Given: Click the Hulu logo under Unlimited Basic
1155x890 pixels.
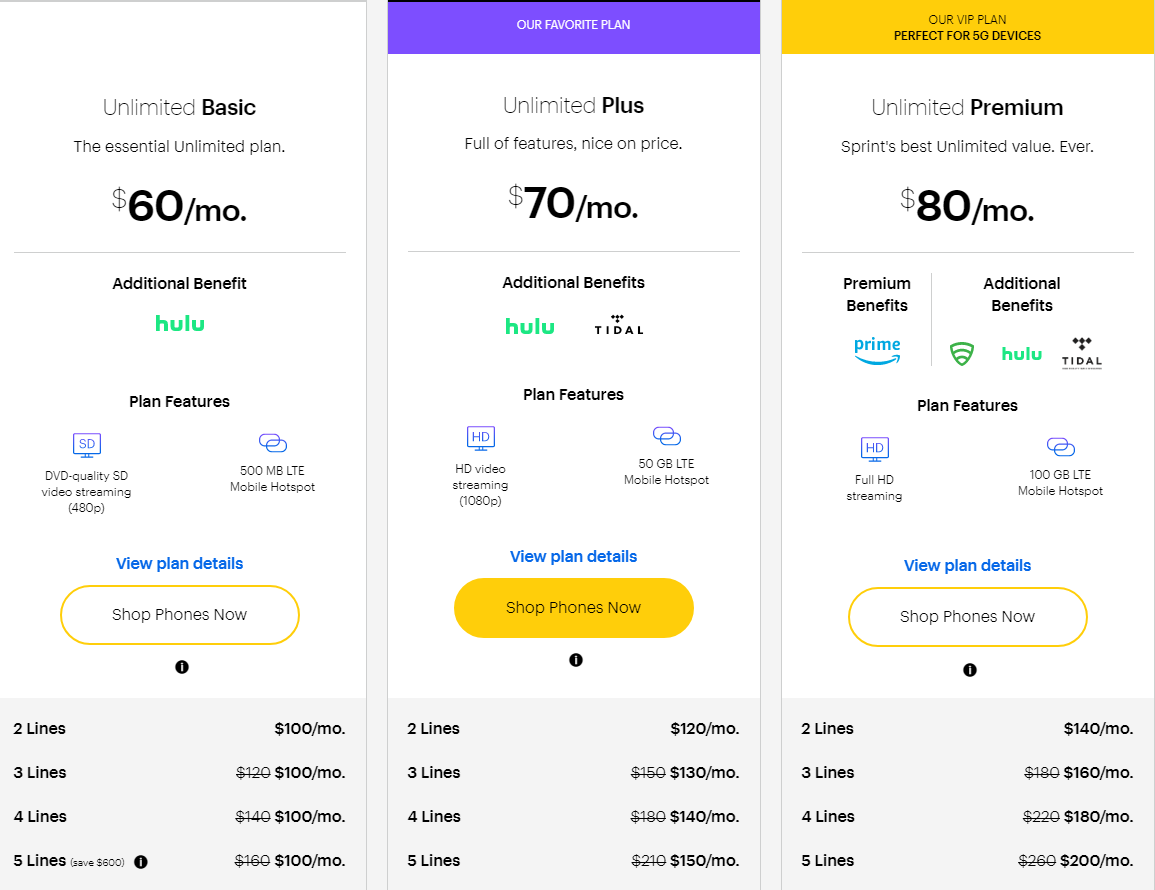Looking at the screenshot, I should 180,324.
